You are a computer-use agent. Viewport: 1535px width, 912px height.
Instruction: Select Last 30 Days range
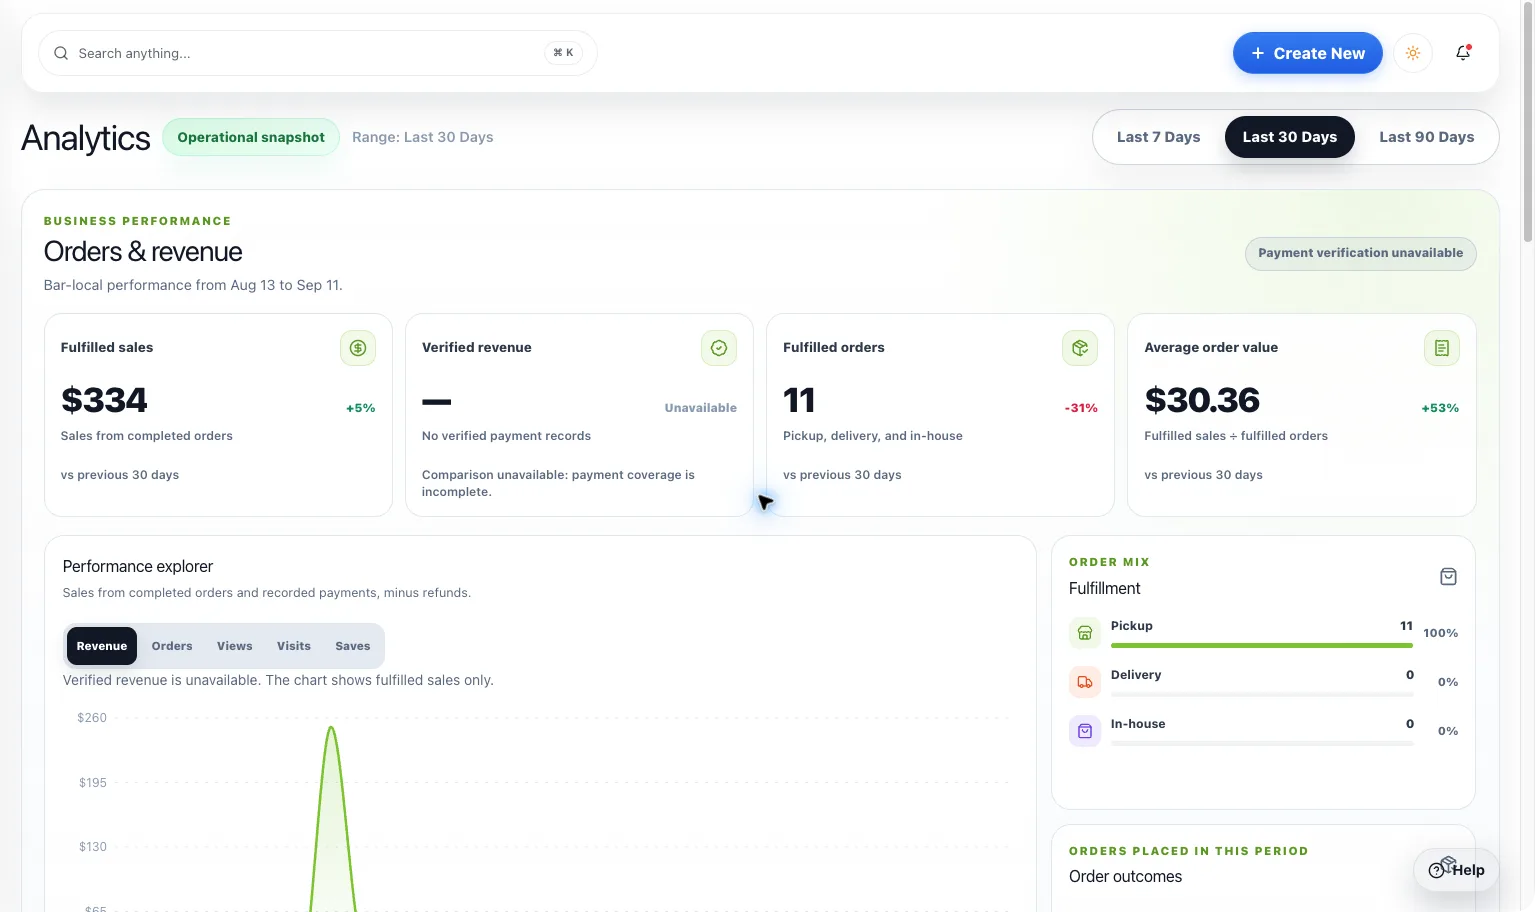tap(1290, 137)
